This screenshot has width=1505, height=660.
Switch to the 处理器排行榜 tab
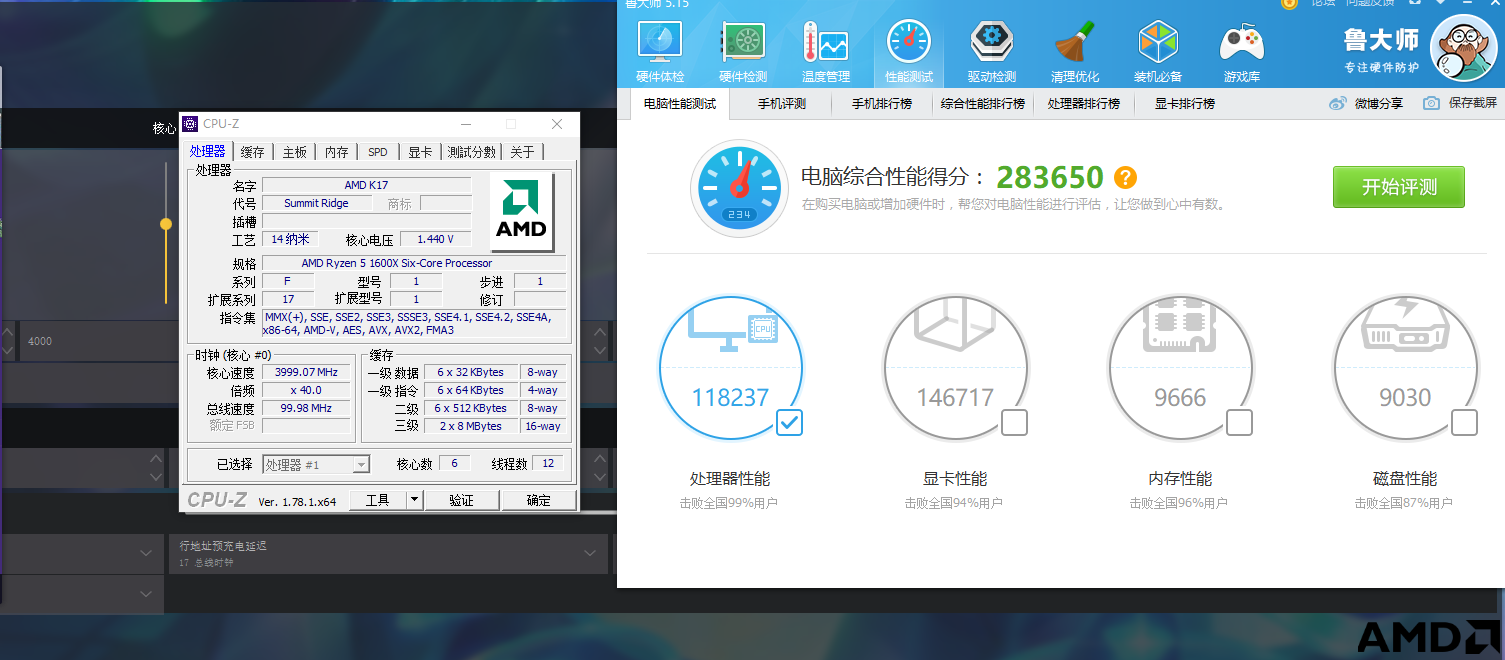(1084, 104)
